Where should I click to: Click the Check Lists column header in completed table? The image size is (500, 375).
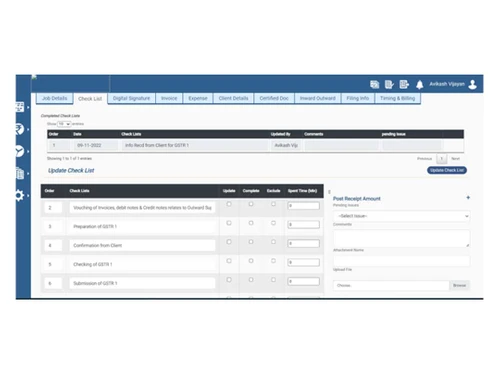point(131,134)
